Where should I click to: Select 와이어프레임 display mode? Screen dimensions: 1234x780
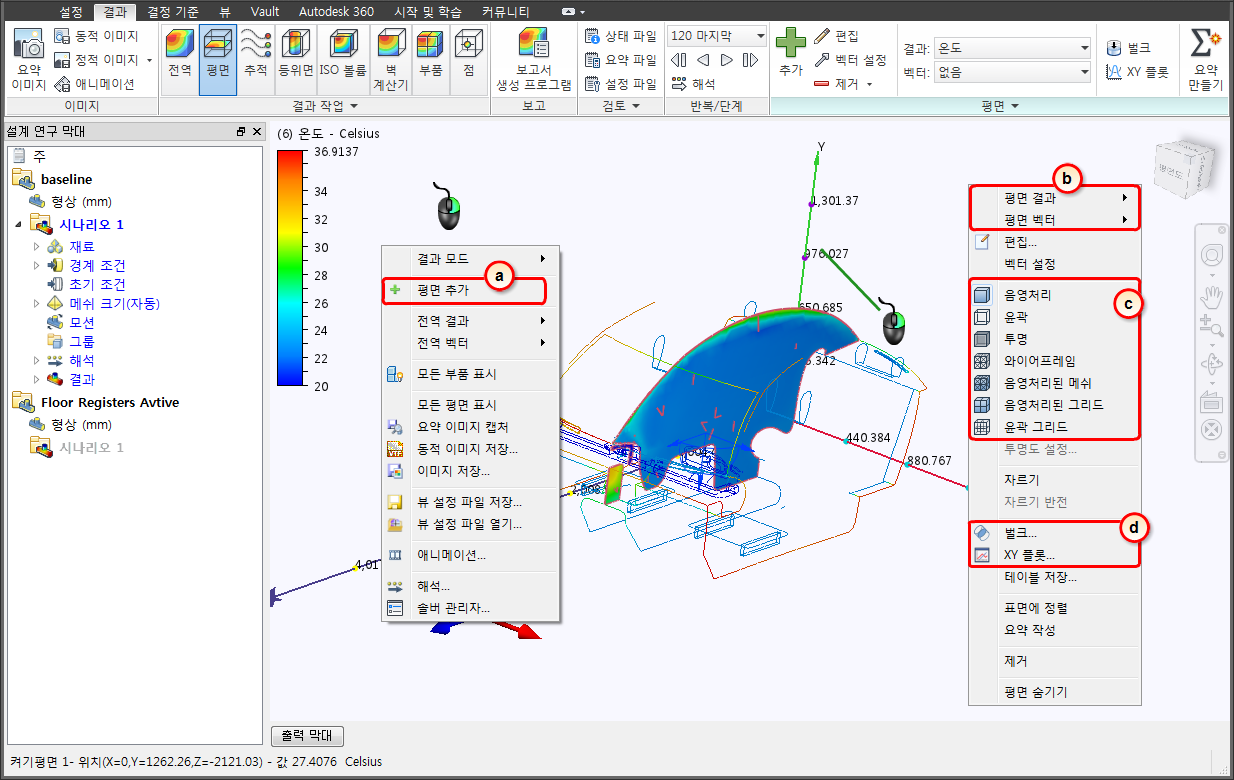click(x=1054, y=360)
